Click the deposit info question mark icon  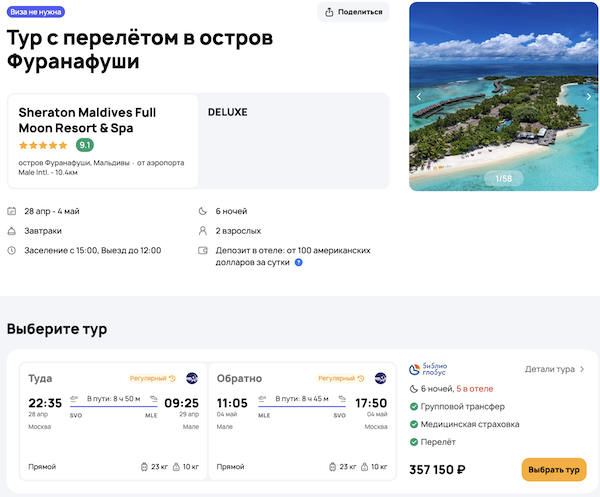click(x=298, y=262)
